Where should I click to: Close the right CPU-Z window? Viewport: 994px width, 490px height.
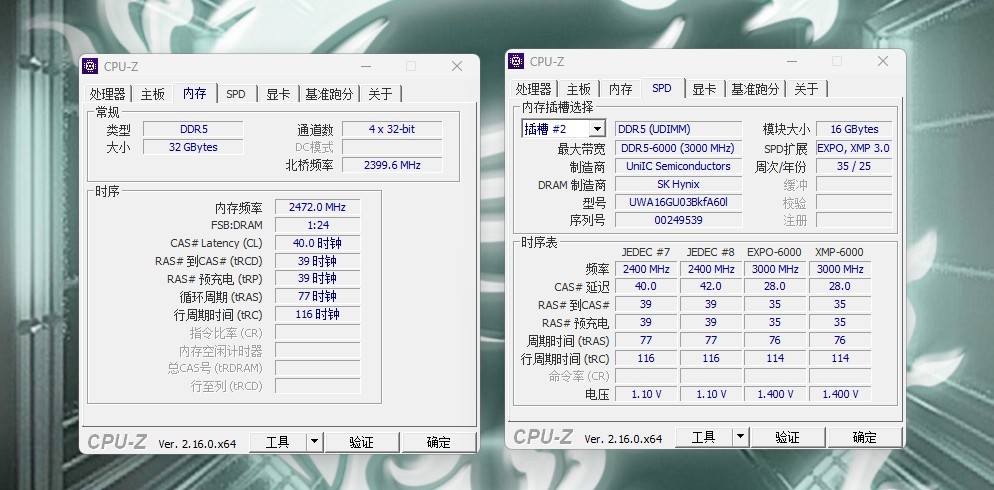click(882, 61)
